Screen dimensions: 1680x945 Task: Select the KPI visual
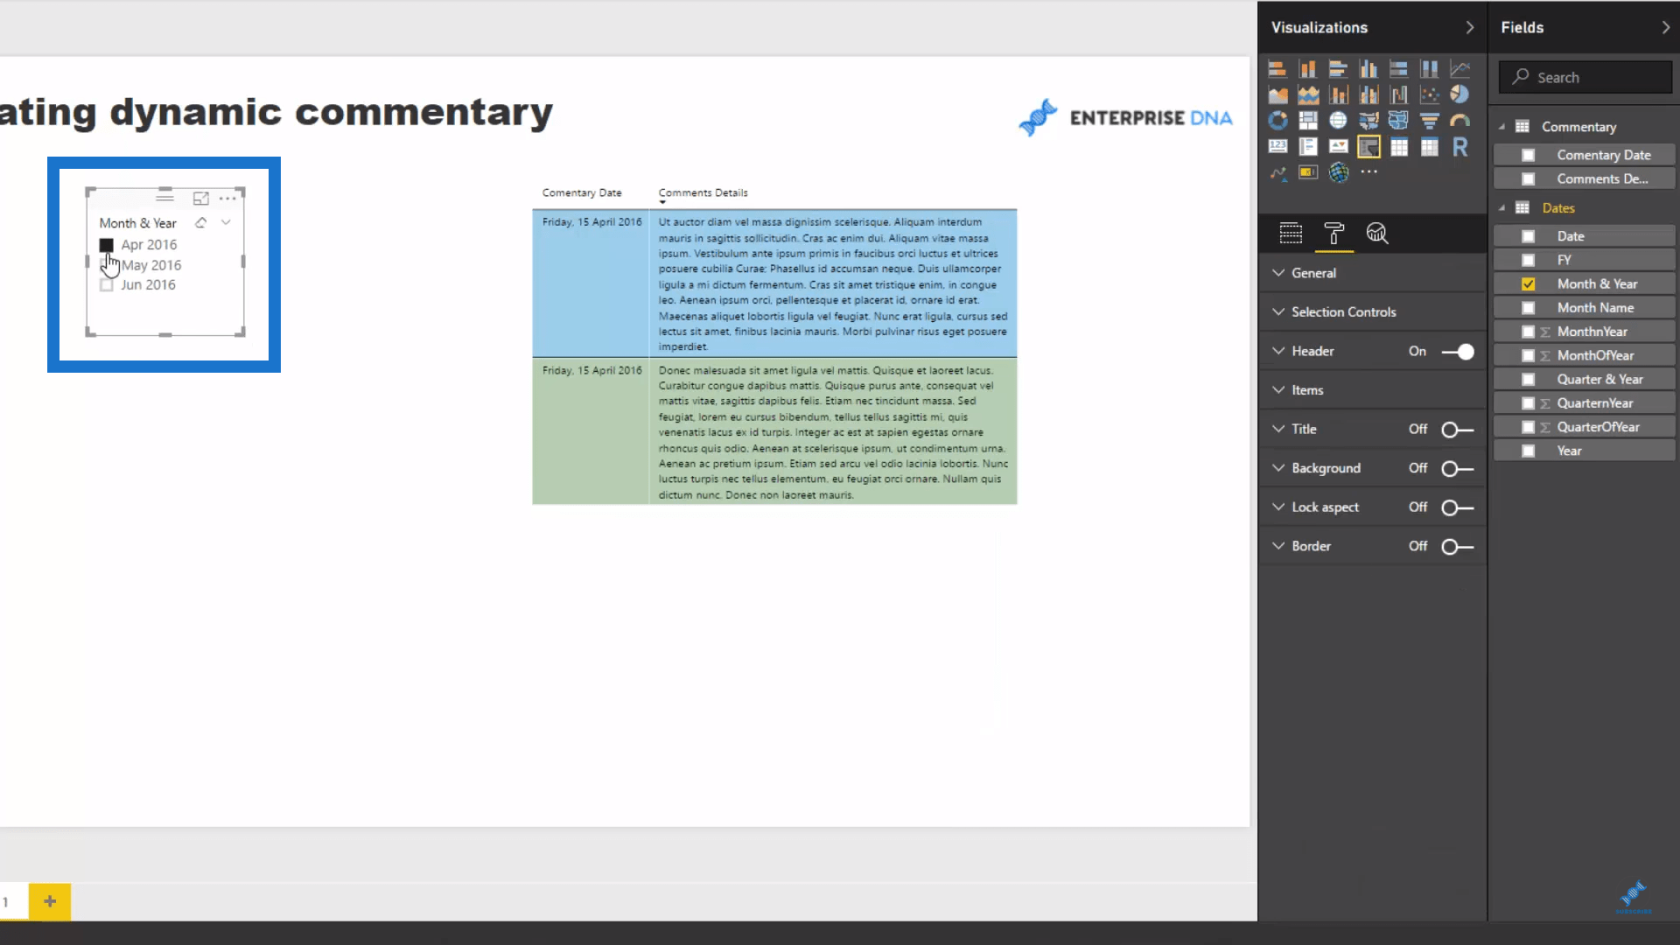point(1338,147)
